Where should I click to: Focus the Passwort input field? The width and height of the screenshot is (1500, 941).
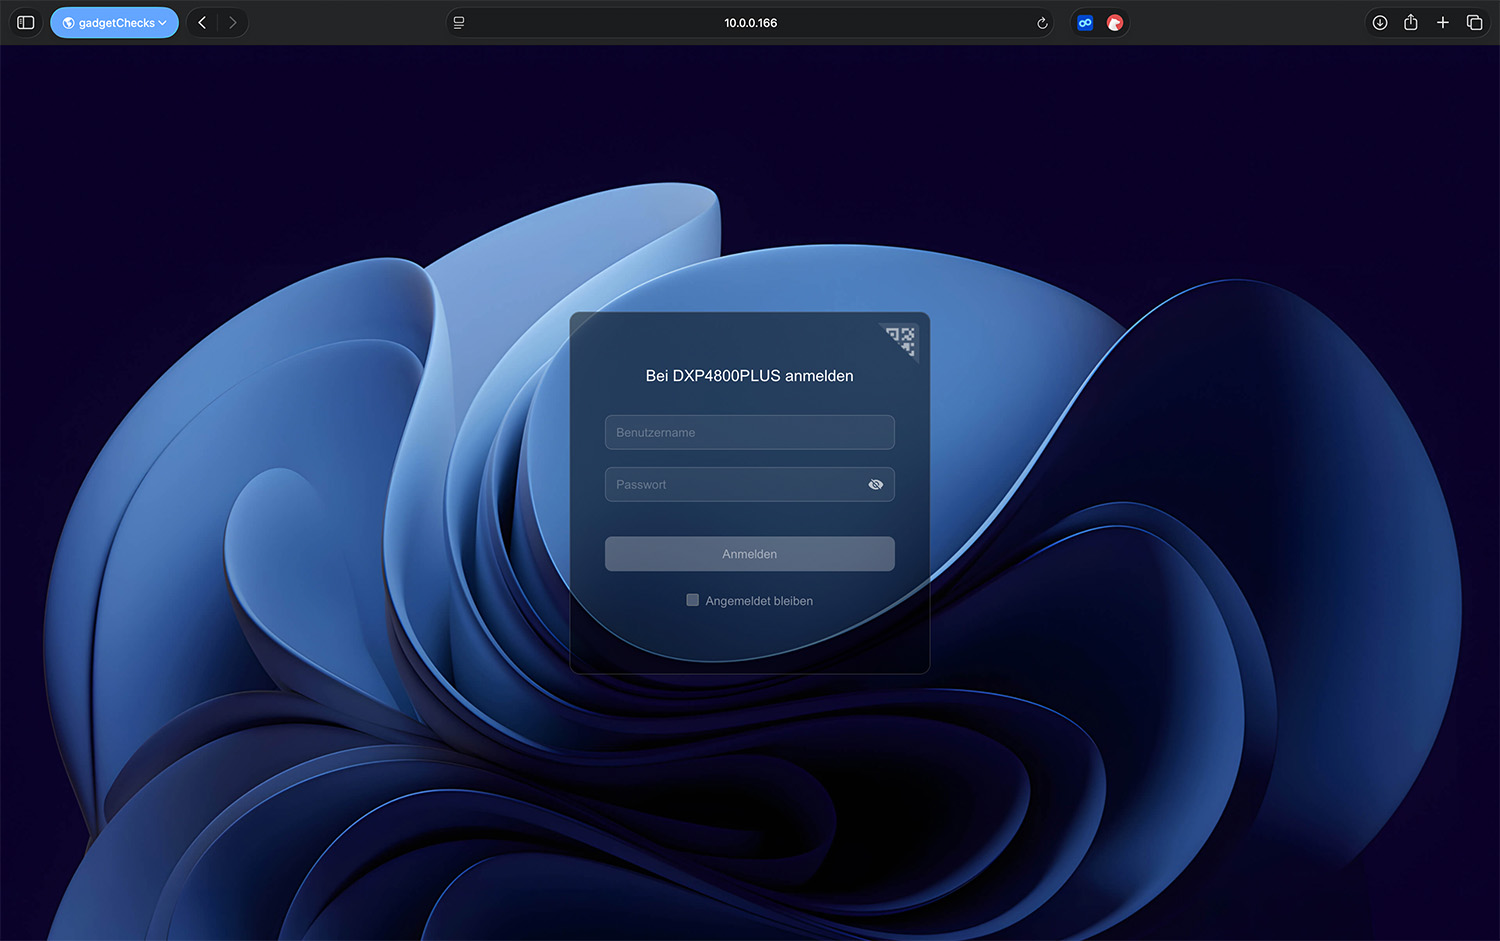[x=735, y=485]
